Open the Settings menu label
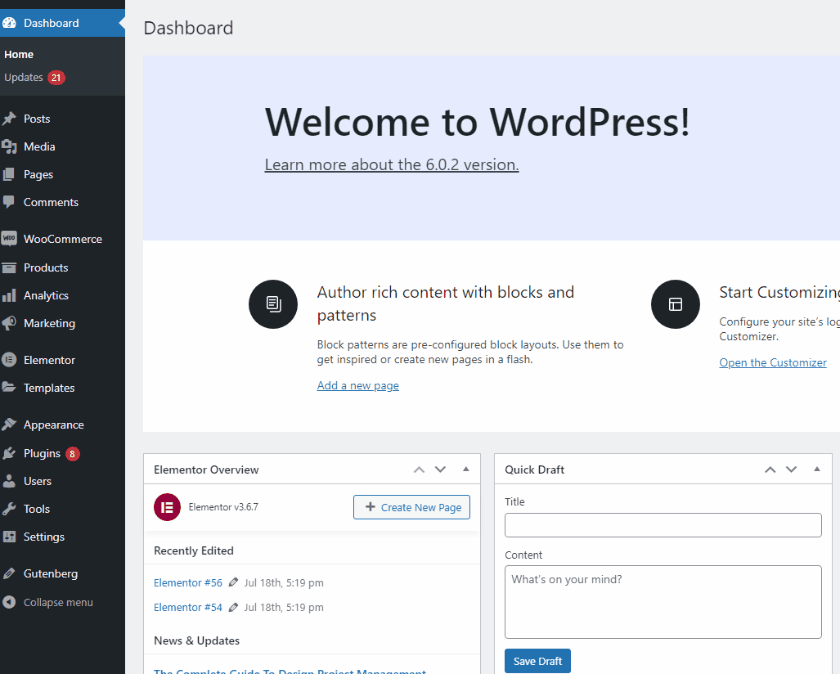840x674 pixels. click(44, 537)
